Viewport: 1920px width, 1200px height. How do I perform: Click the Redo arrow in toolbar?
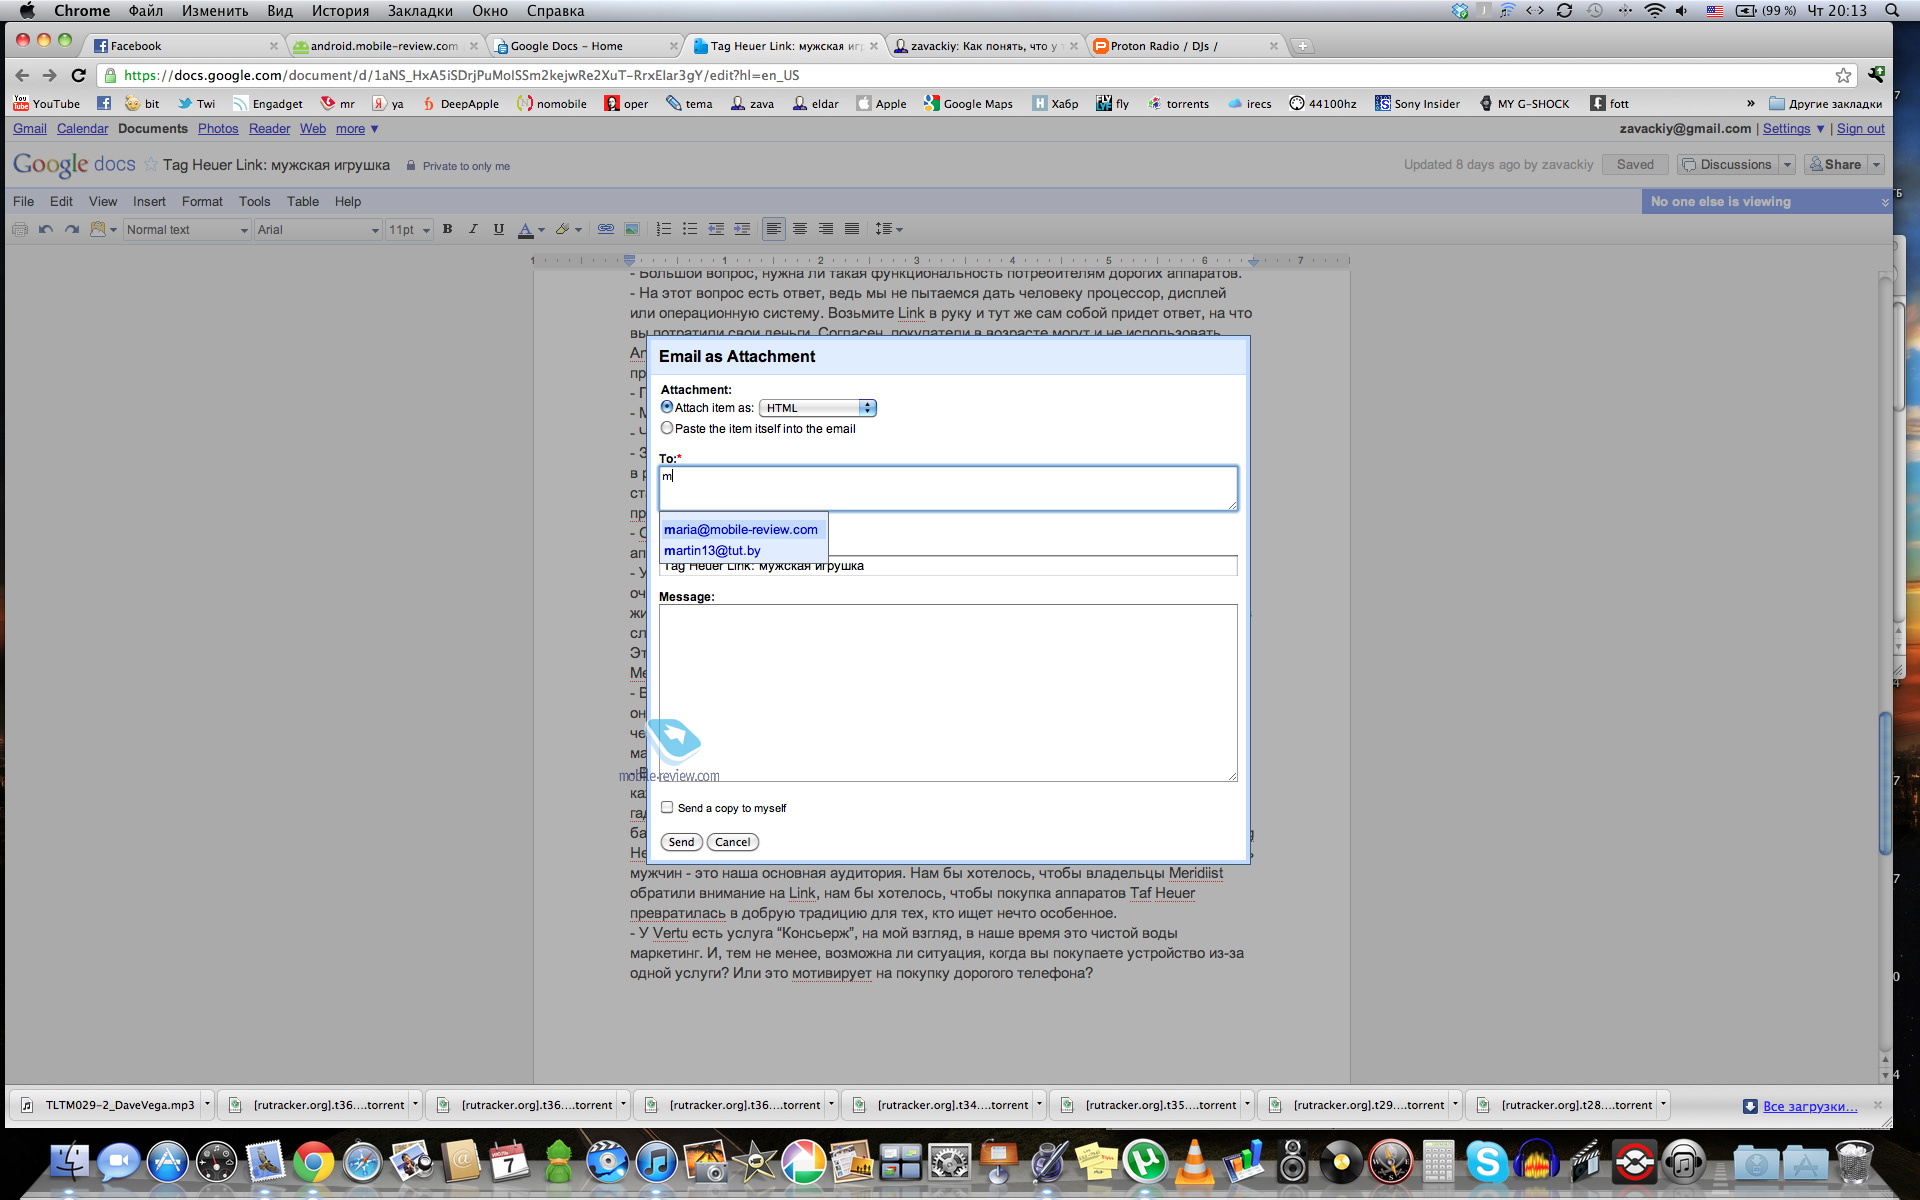(x=71, y=230)
